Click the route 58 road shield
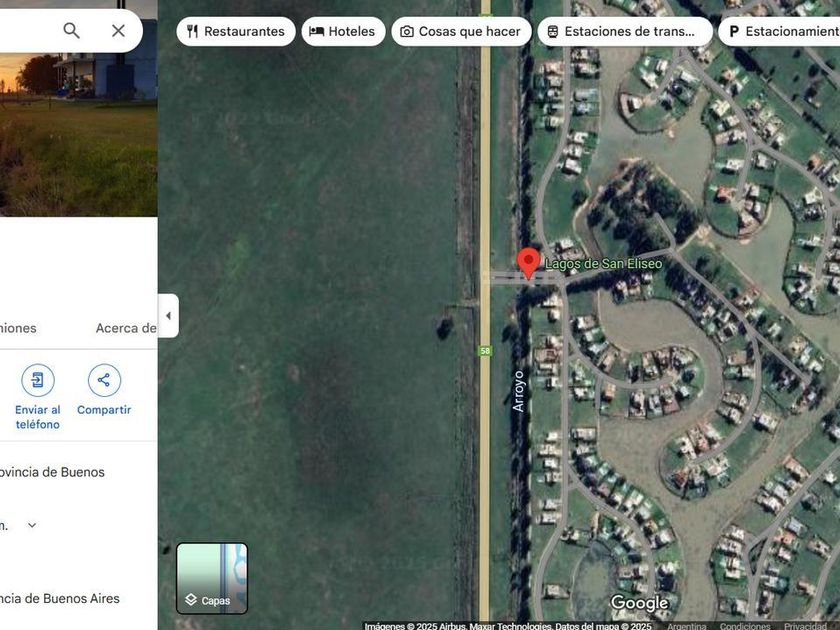840x630 pixels. [x=485, y=351]
